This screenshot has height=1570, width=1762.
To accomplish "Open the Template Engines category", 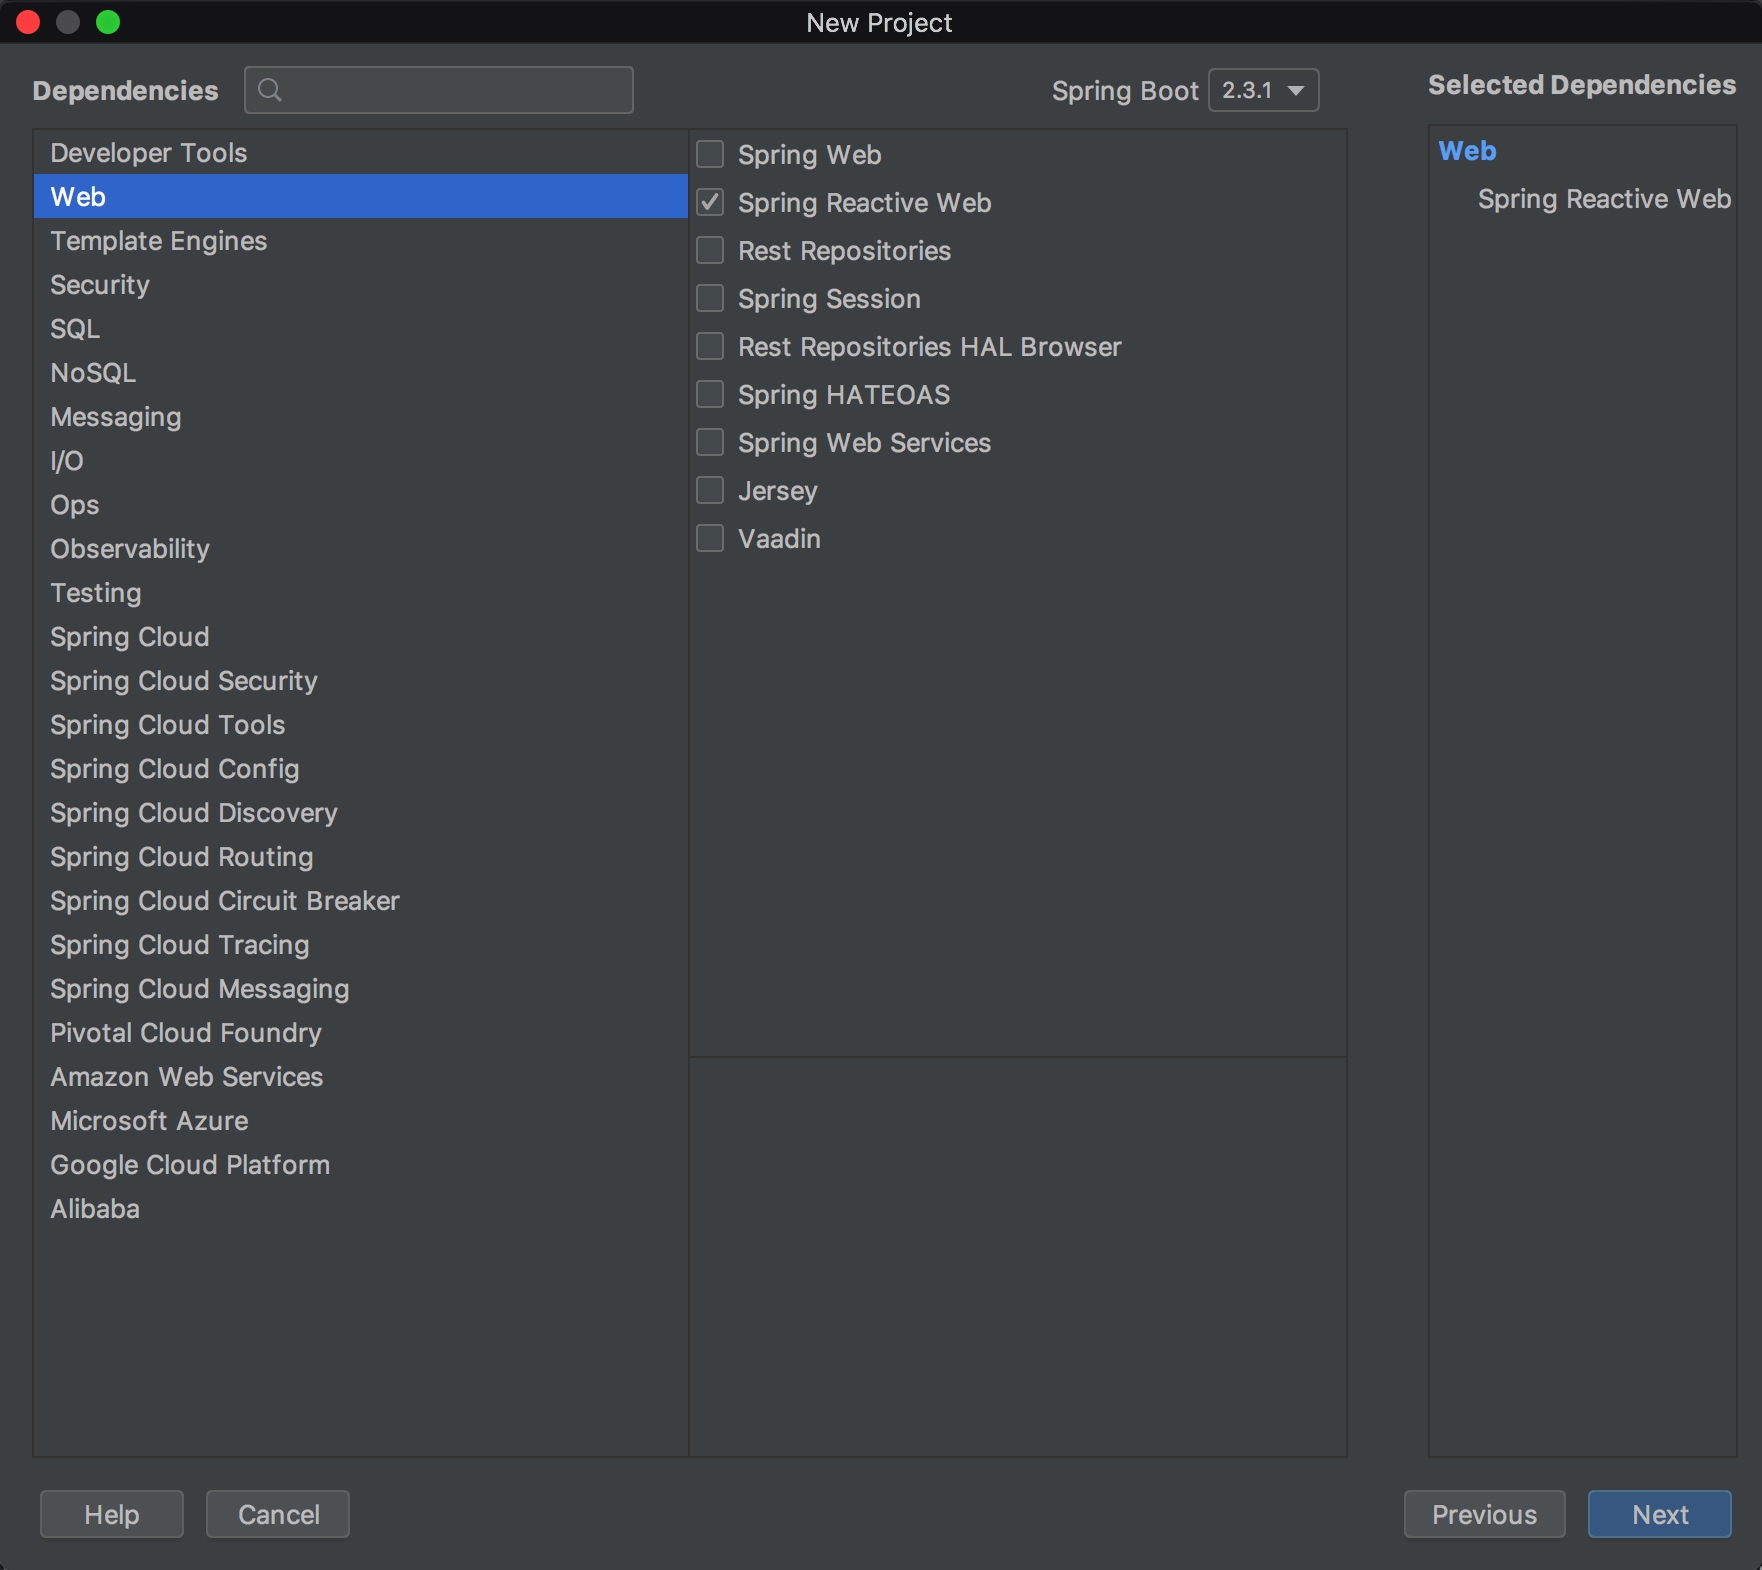I will 361,241.
